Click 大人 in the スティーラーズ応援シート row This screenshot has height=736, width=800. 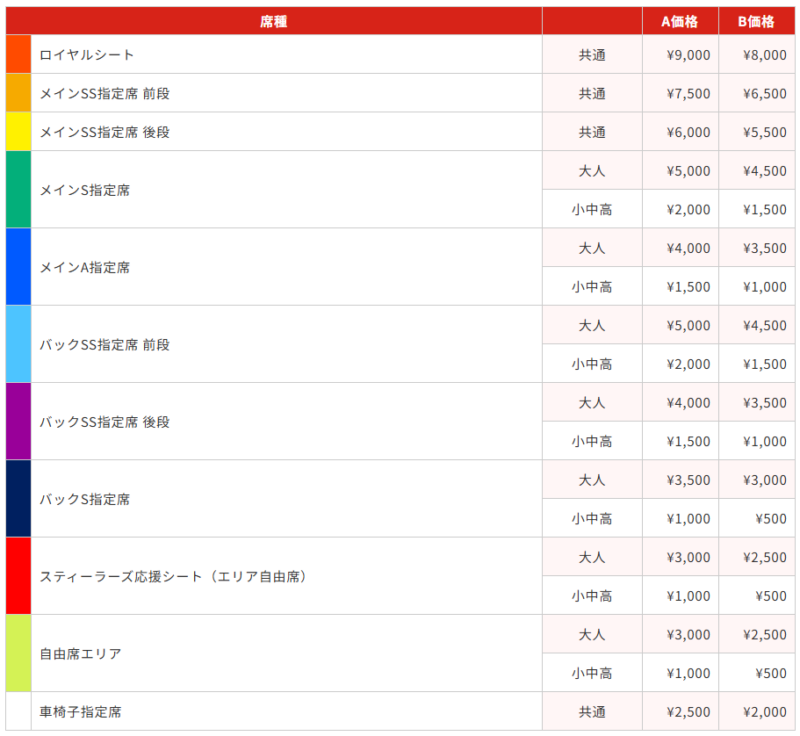click(592, 557)
